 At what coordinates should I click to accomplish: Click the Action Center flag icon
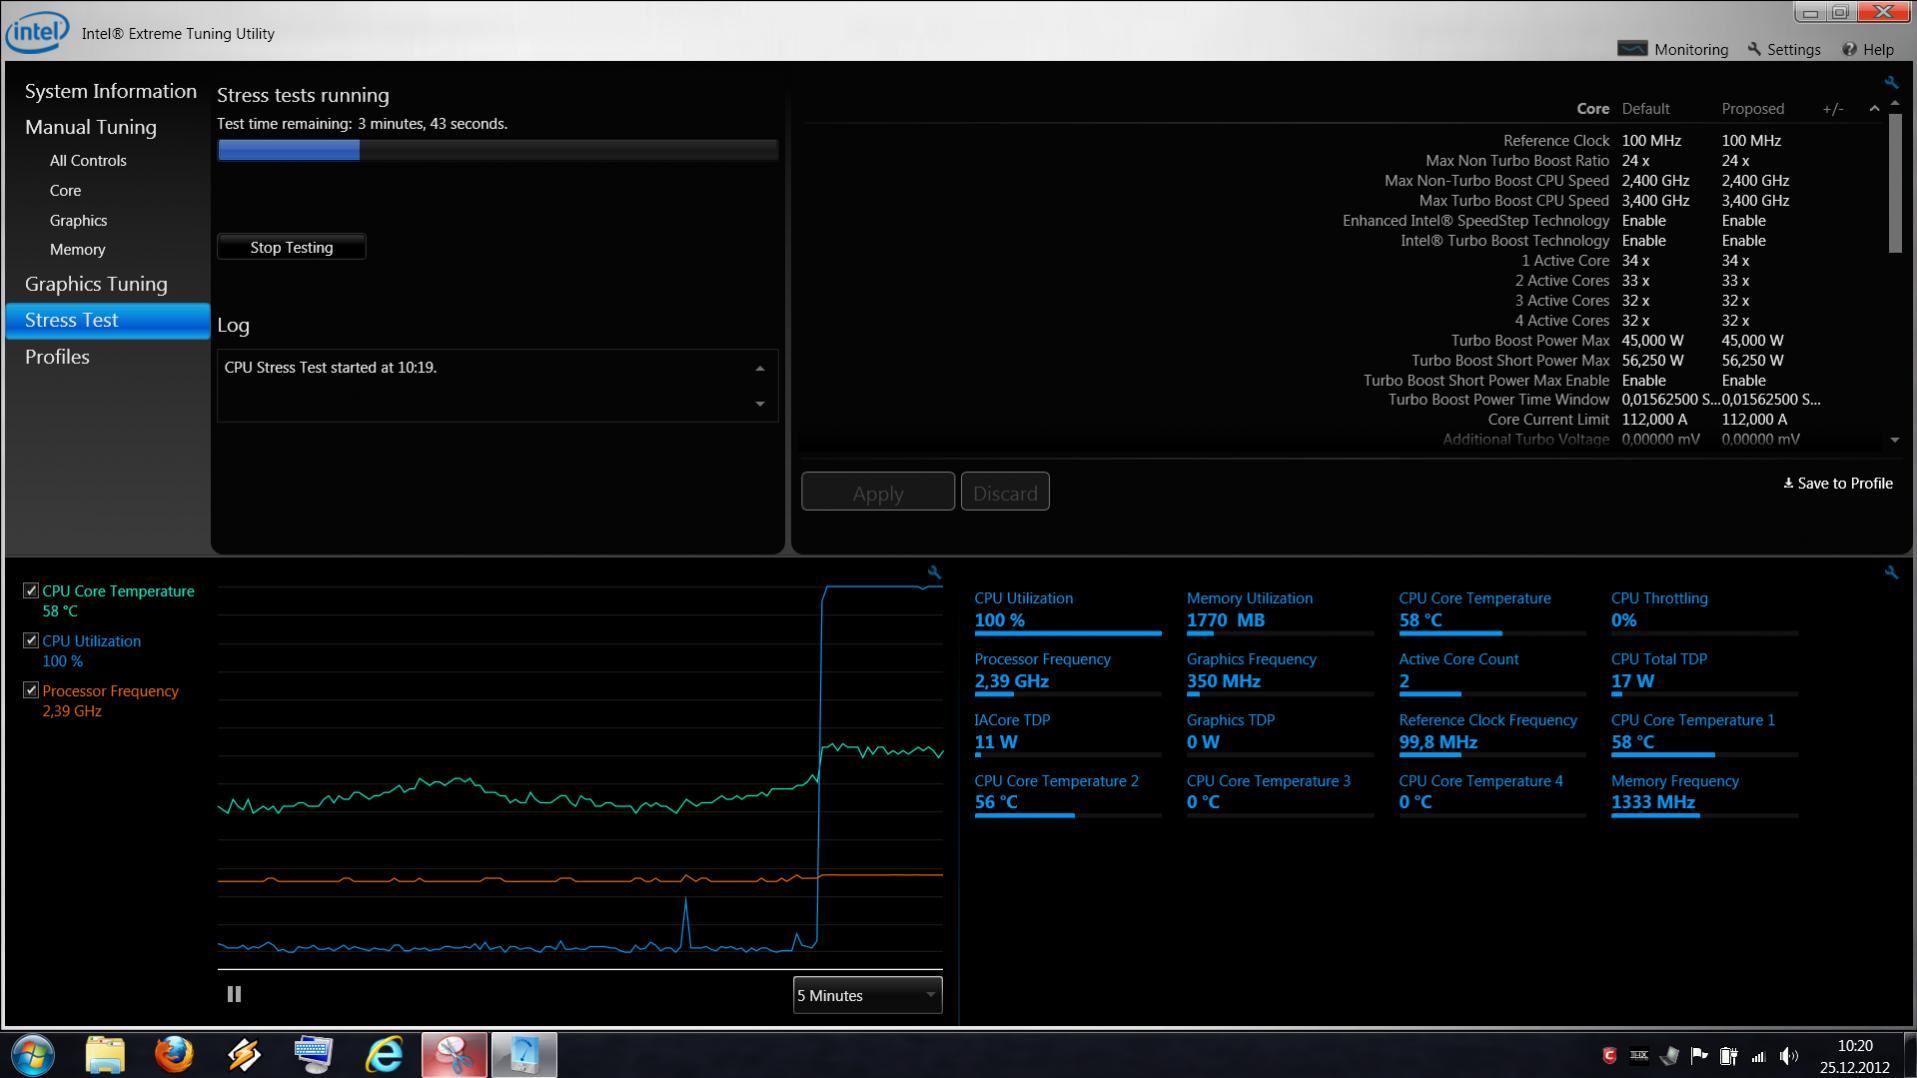pyautogui.click(x=1699, y=1056)
